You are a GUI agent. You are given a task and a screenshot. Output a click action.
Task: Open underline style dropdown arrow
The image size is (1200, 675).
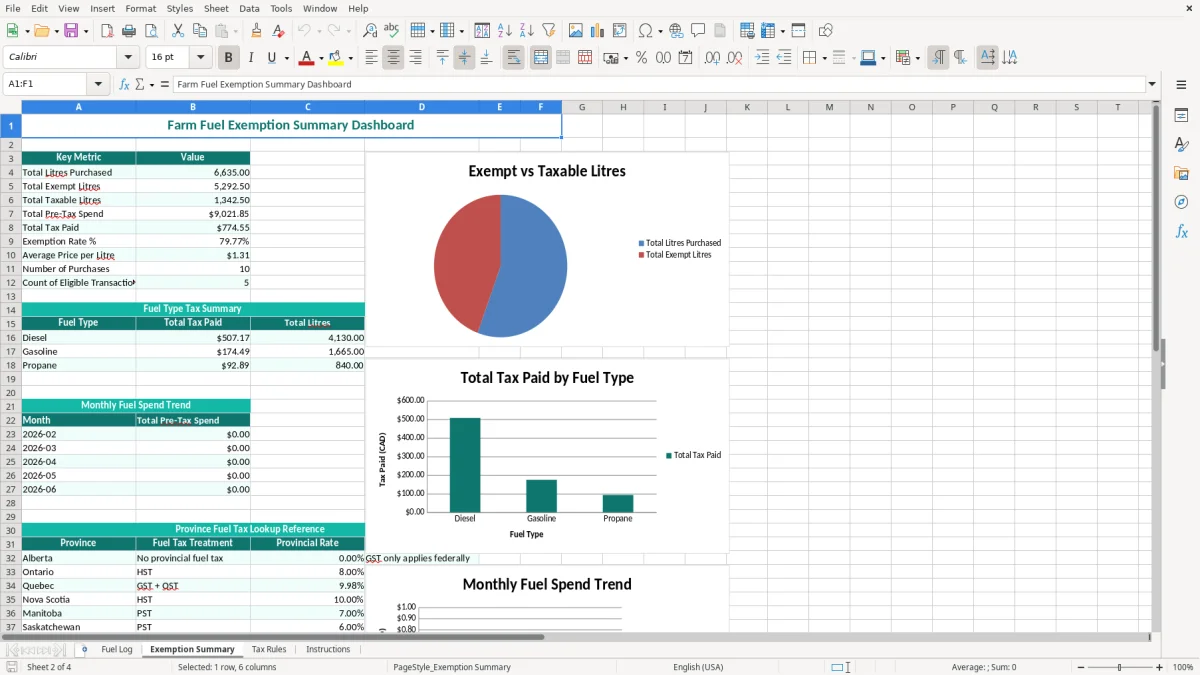click(286, 58)
